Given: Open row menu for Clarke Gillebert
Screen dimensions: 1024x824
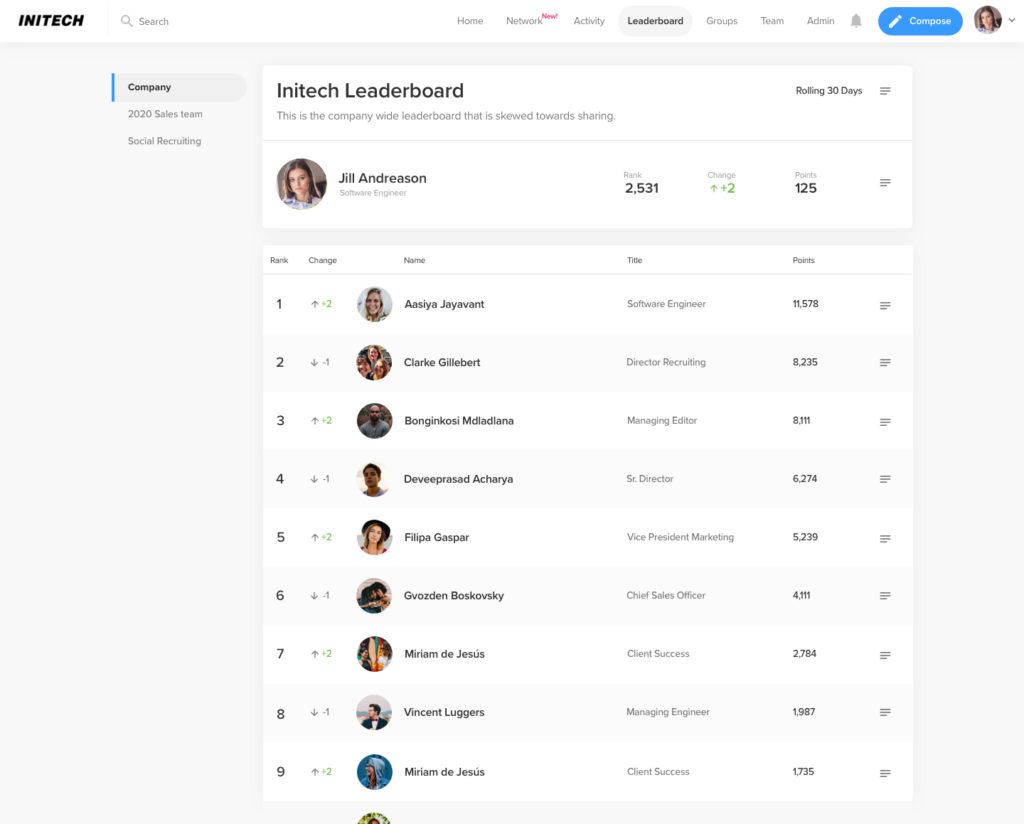Looking at the screenshot, I should coord(885,362).
